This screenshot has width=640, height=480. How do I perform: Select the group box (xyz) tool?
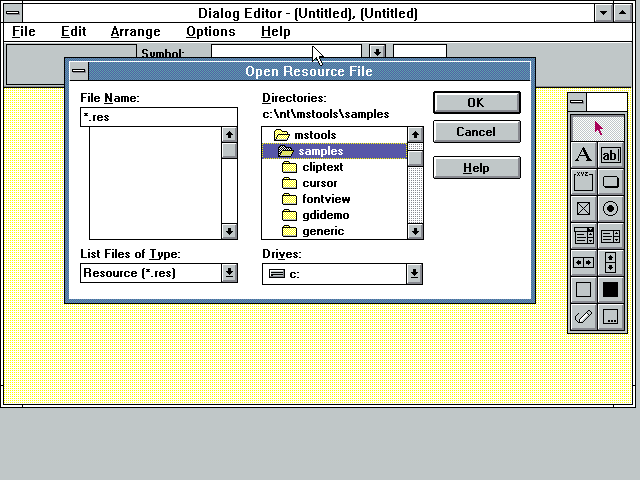[584, 182]
